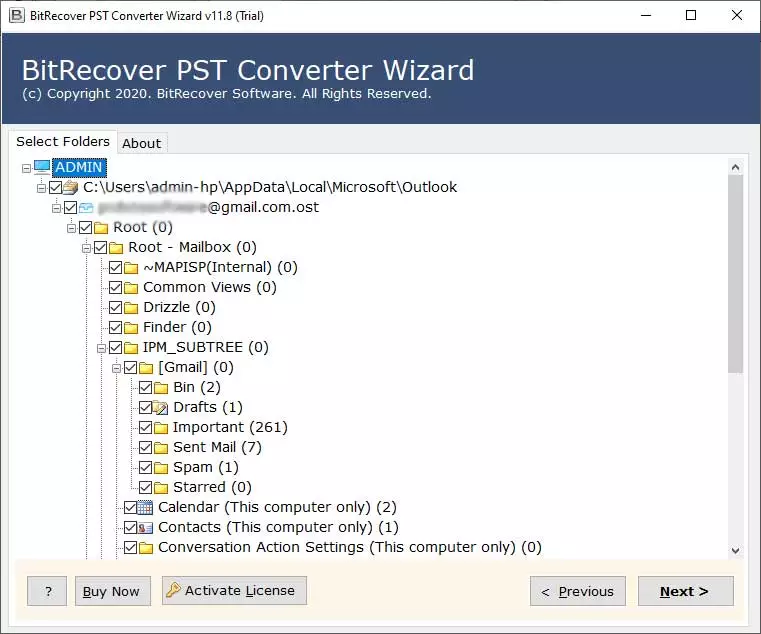Viewport: 761px width, 634px height.
Task: Uncheck the Calendar (This computer only) checkbox
Action: pyautogui.click(x=131, y=508)
